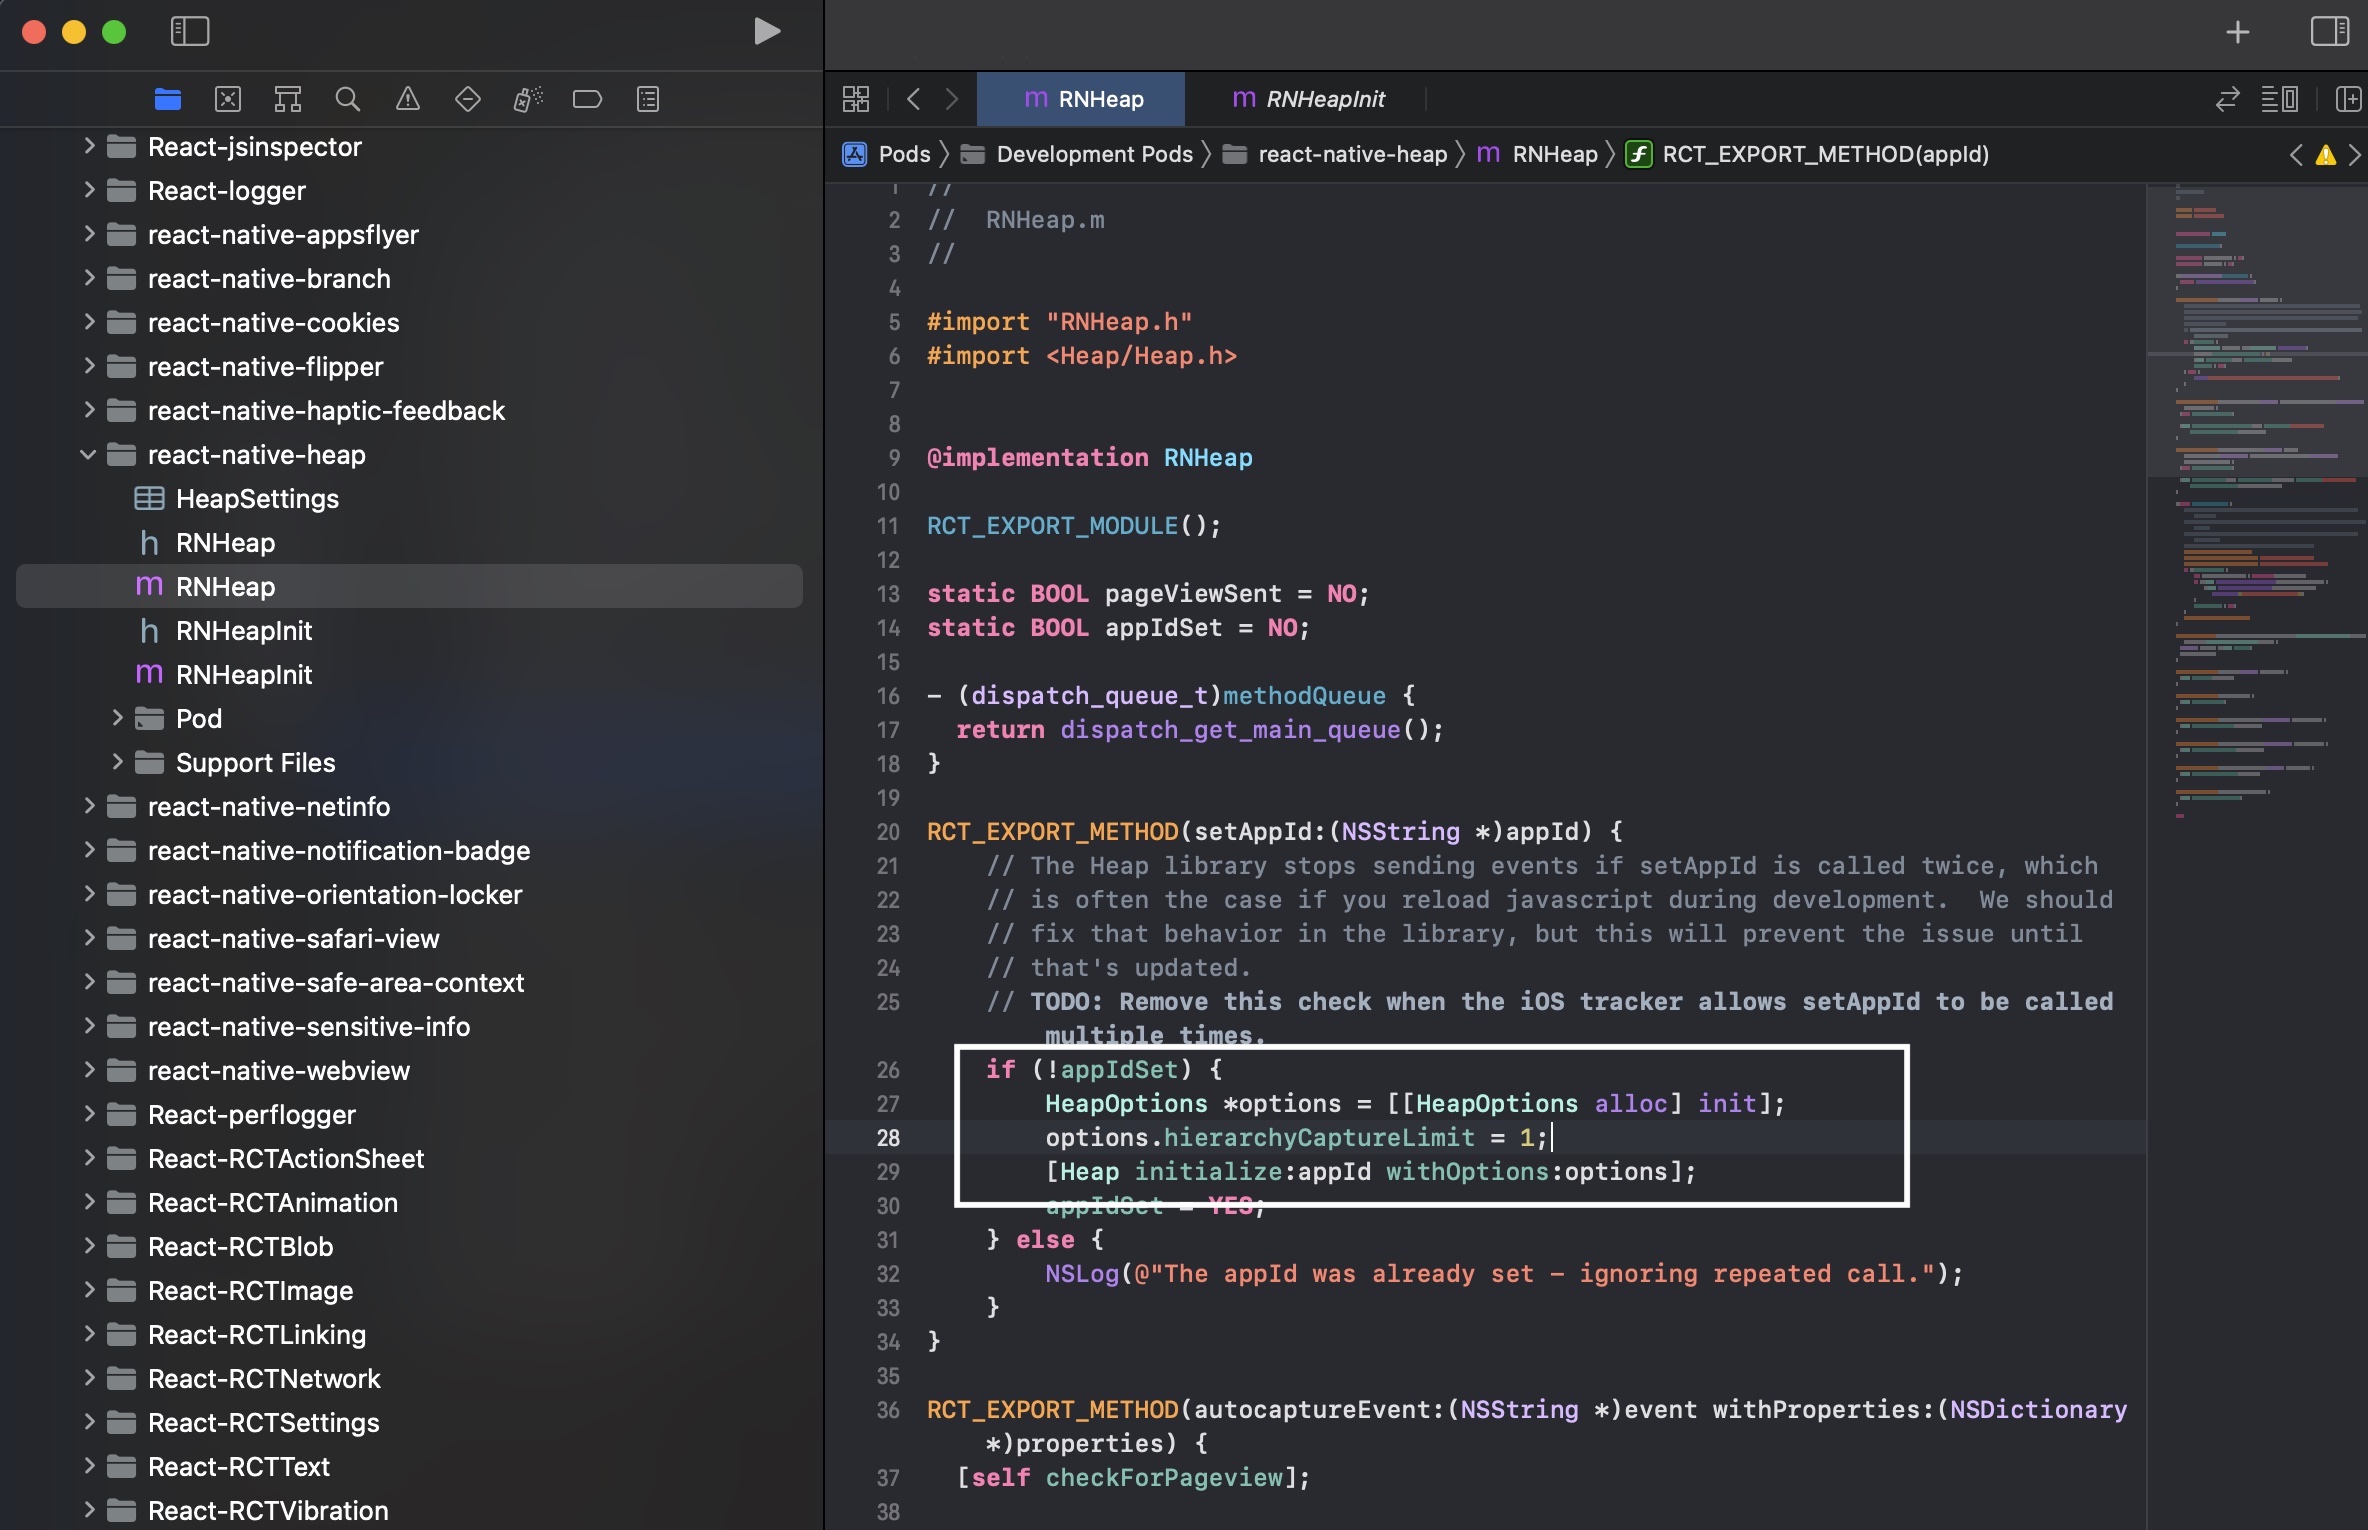Add a new editor pane to the right
2368x1530 pixels.
coord(2348,99)
